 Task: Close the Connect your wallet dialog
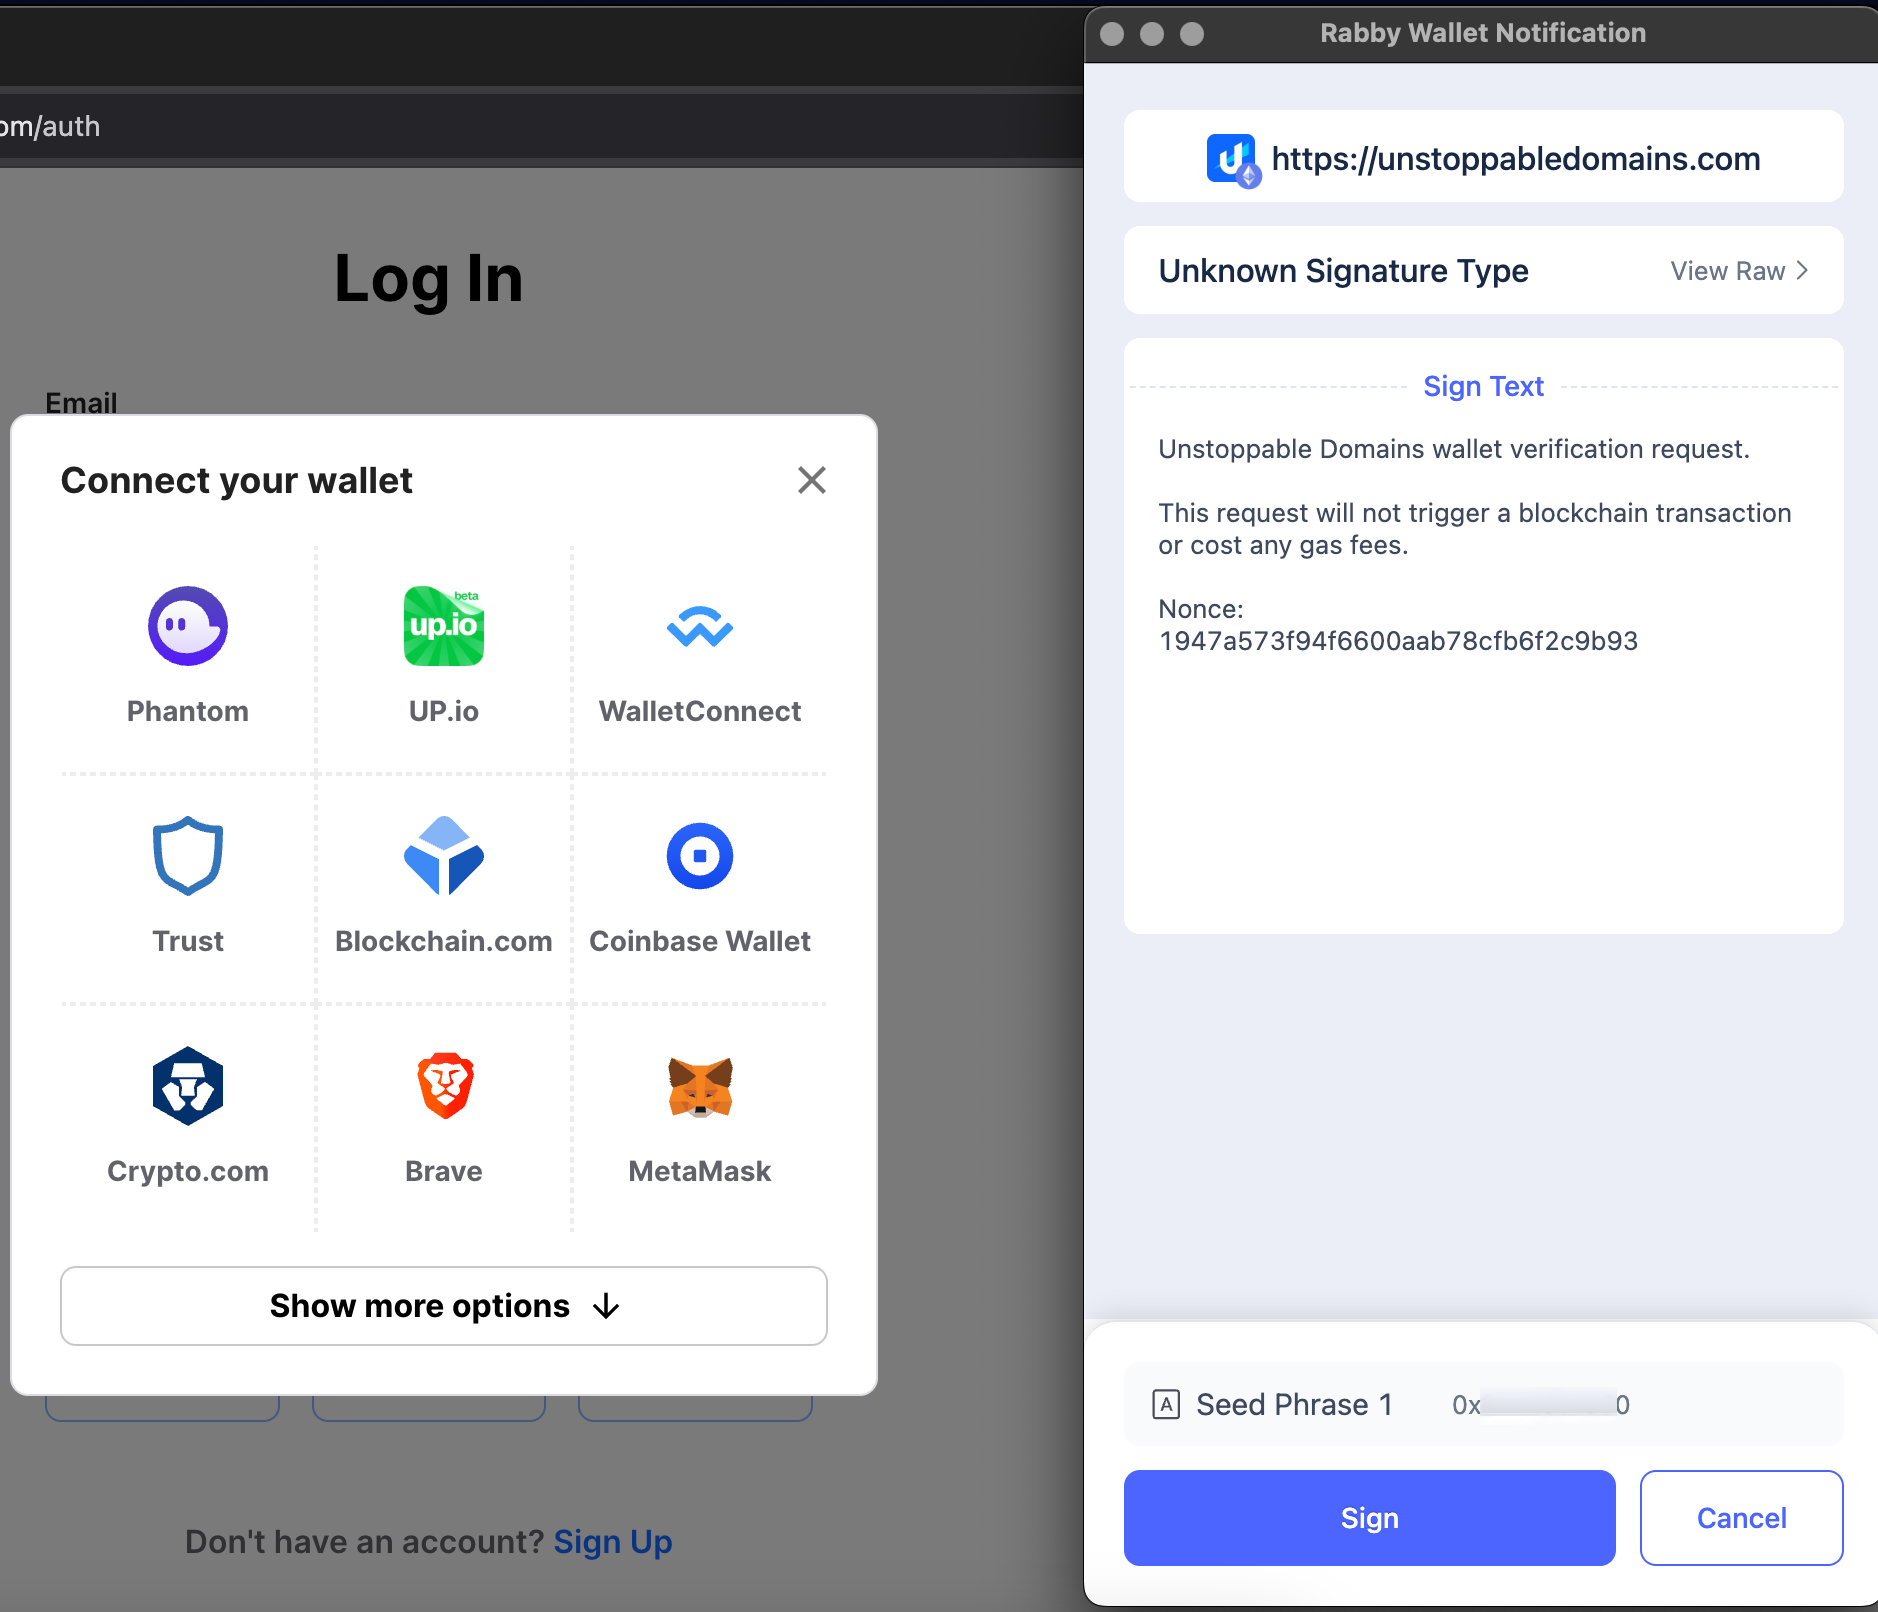tap(812, 480)
